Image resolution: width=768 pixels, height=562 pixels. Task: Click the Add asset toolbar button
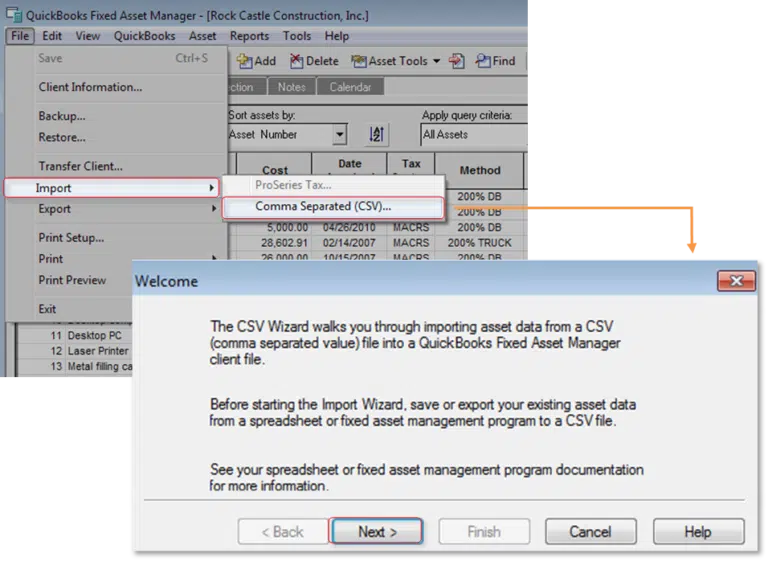point(256,61)
